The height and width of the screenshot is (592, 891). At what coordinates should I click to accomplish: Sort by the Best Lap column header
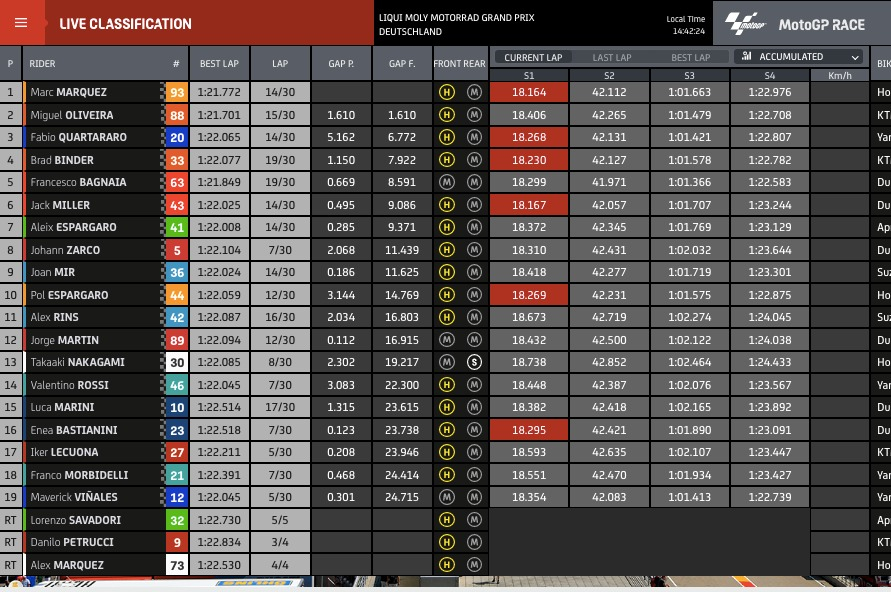tap(219, 63)
